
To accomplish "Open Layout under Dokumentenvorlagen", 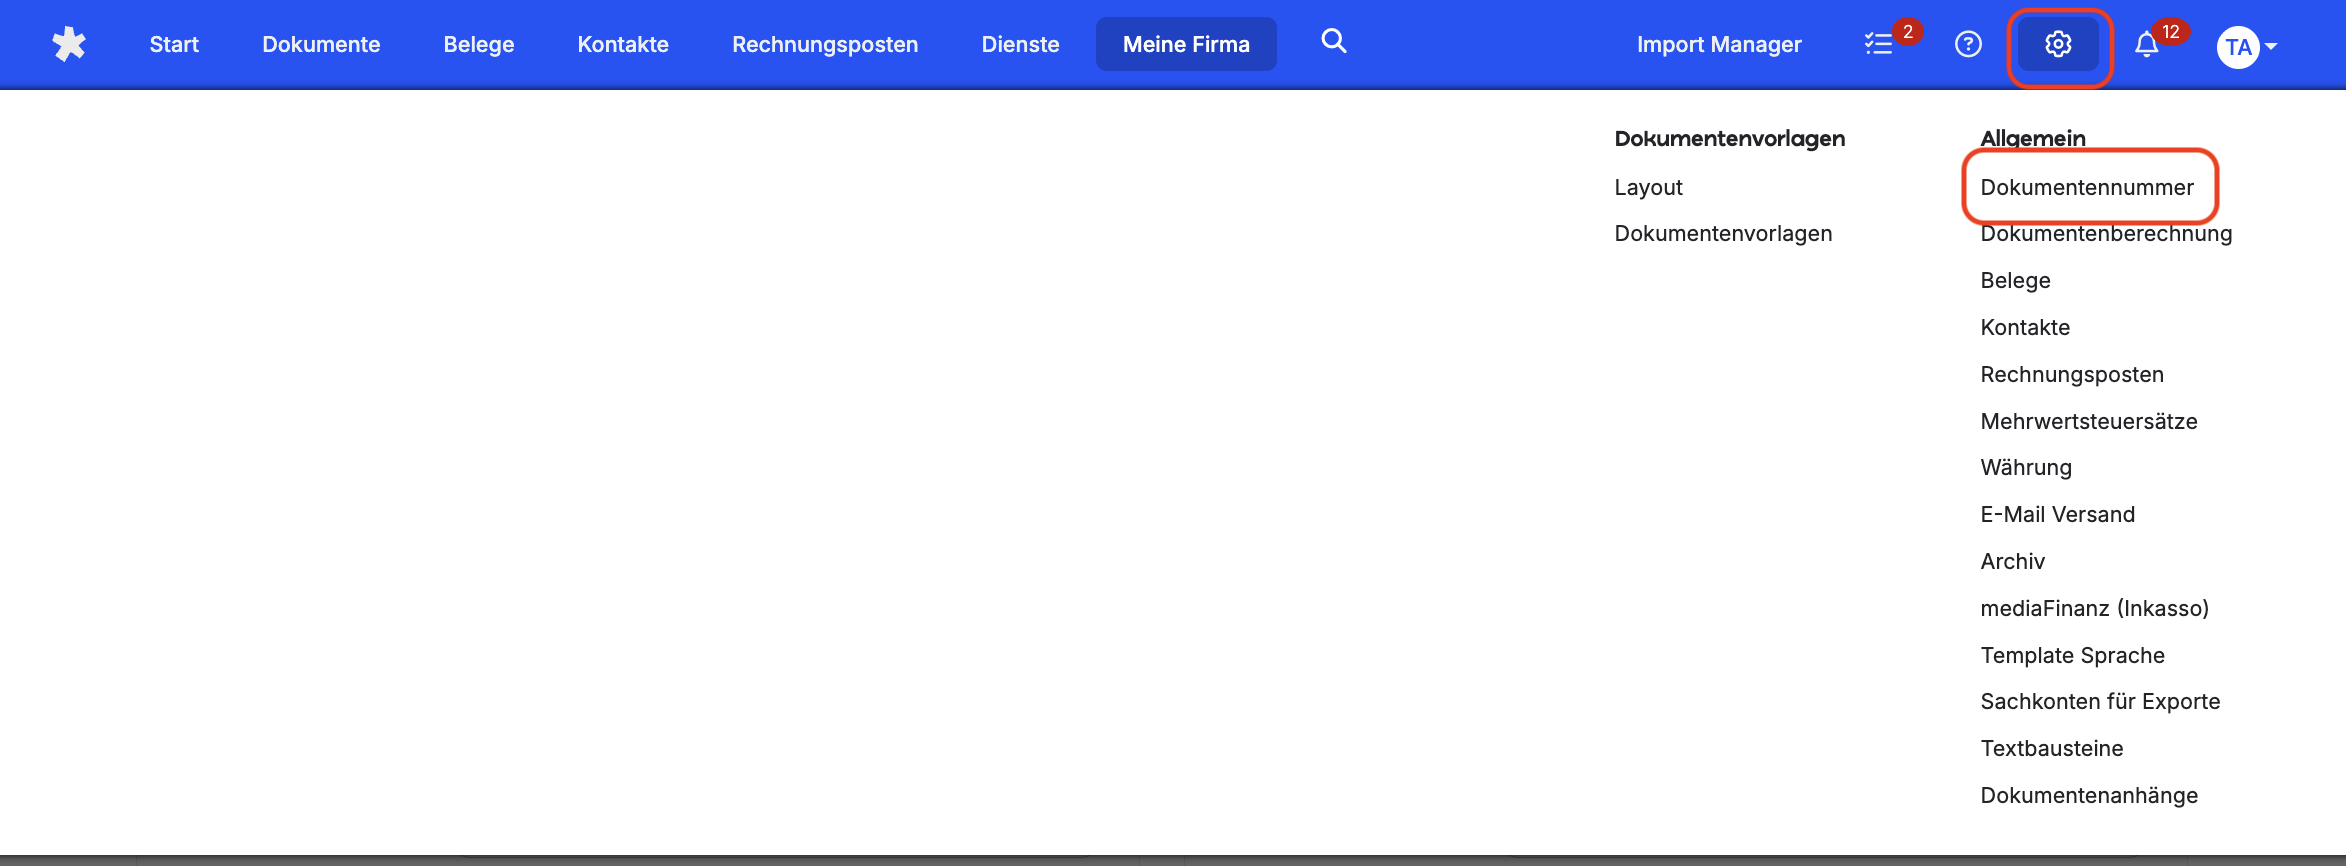I will click(1648, 187).
